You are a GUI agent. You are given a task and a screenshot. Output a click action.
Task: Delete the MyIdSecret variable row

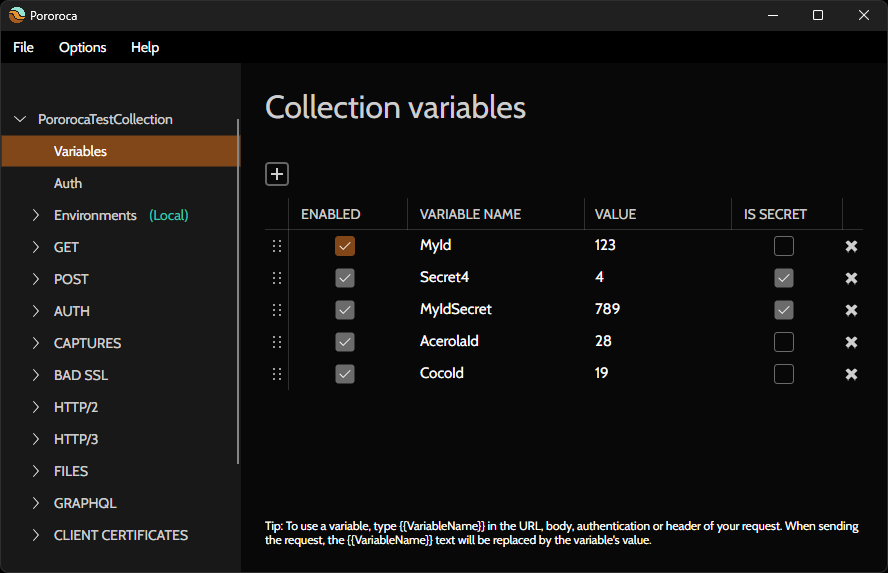coord(851,310)
